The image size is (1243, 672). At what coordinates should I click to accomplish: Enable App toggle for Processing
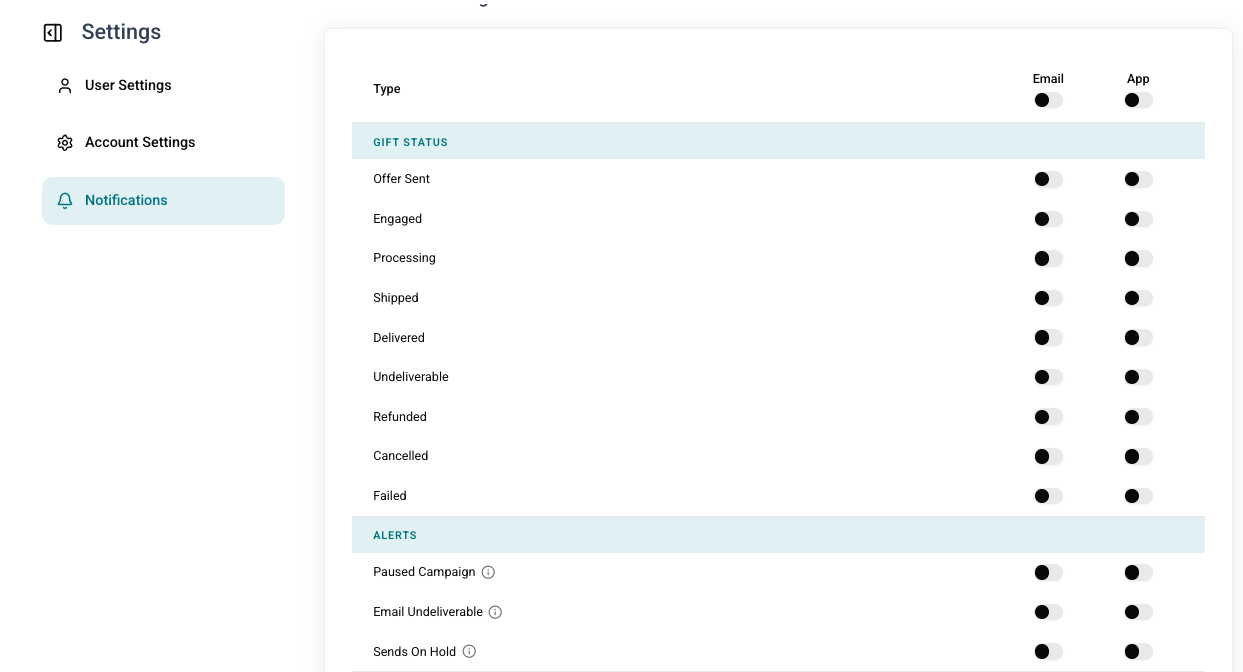[x=1138, y=258]
